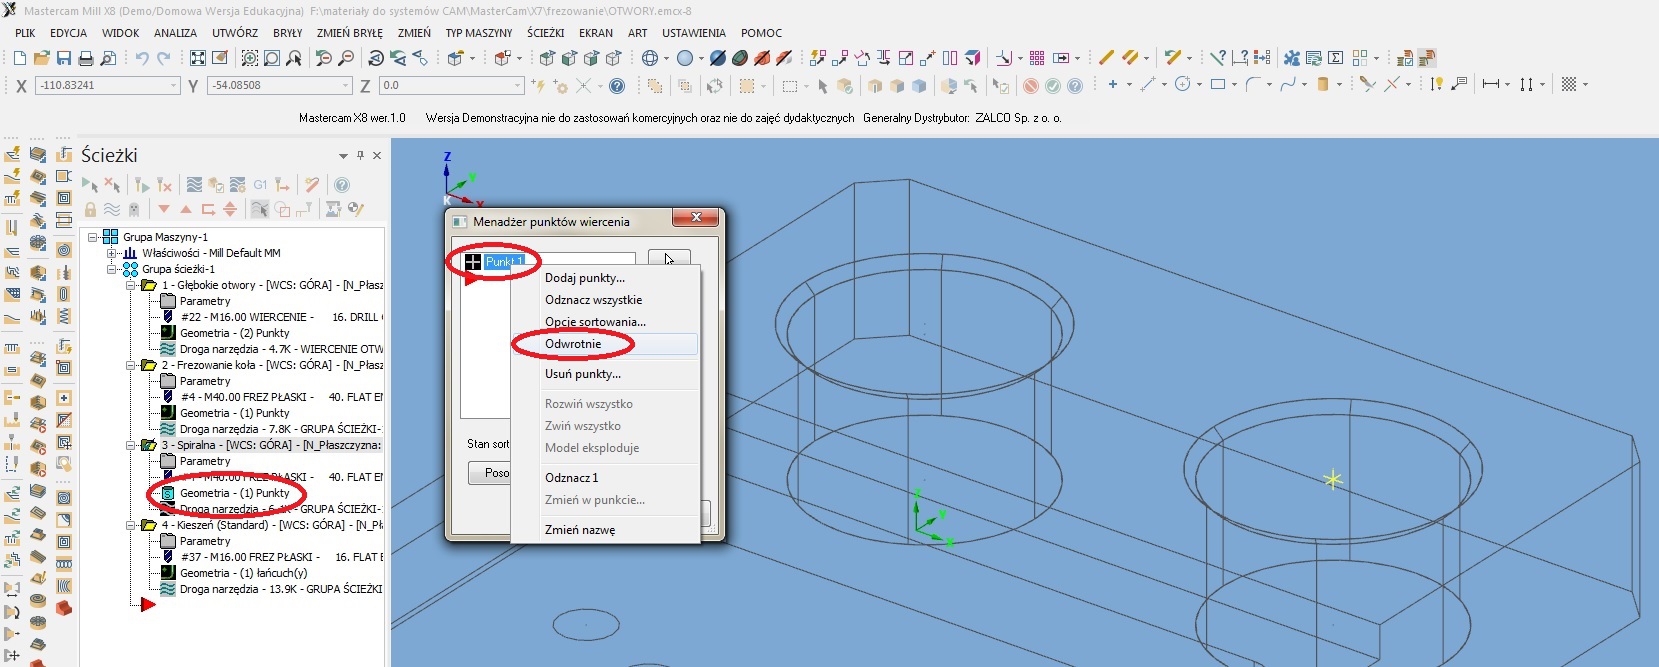Move insert arrow down with red triangle
Viewport: 1659px width, 667px height.
click(164, 209)
